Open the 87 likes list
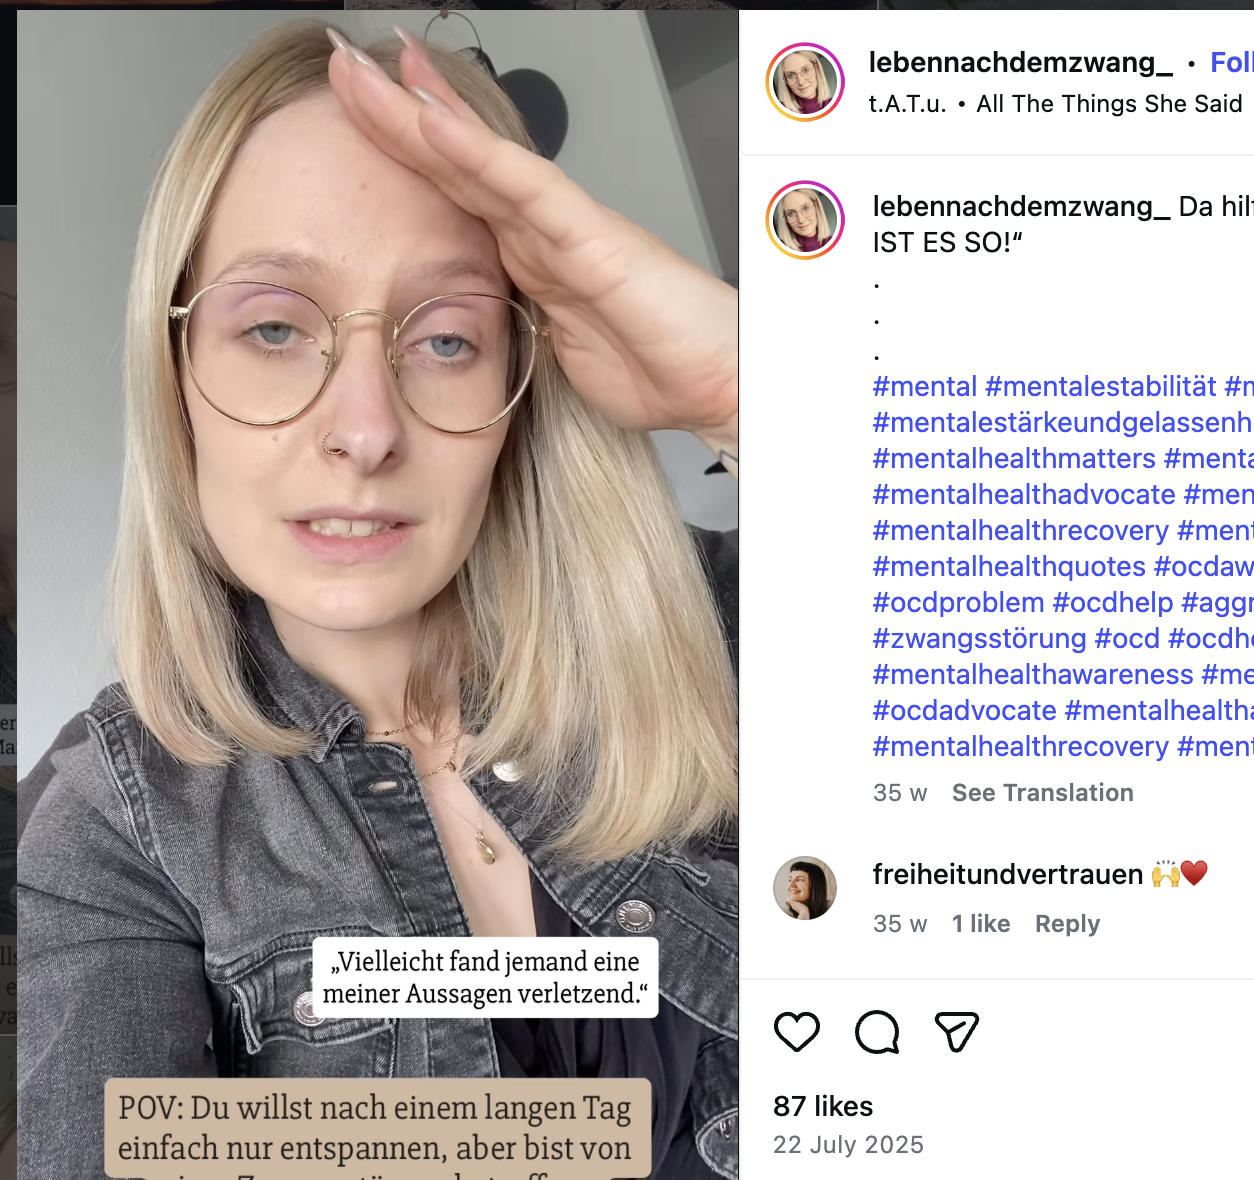Viewport: 1254px width, 1180px height. [x=823, y=1106]
